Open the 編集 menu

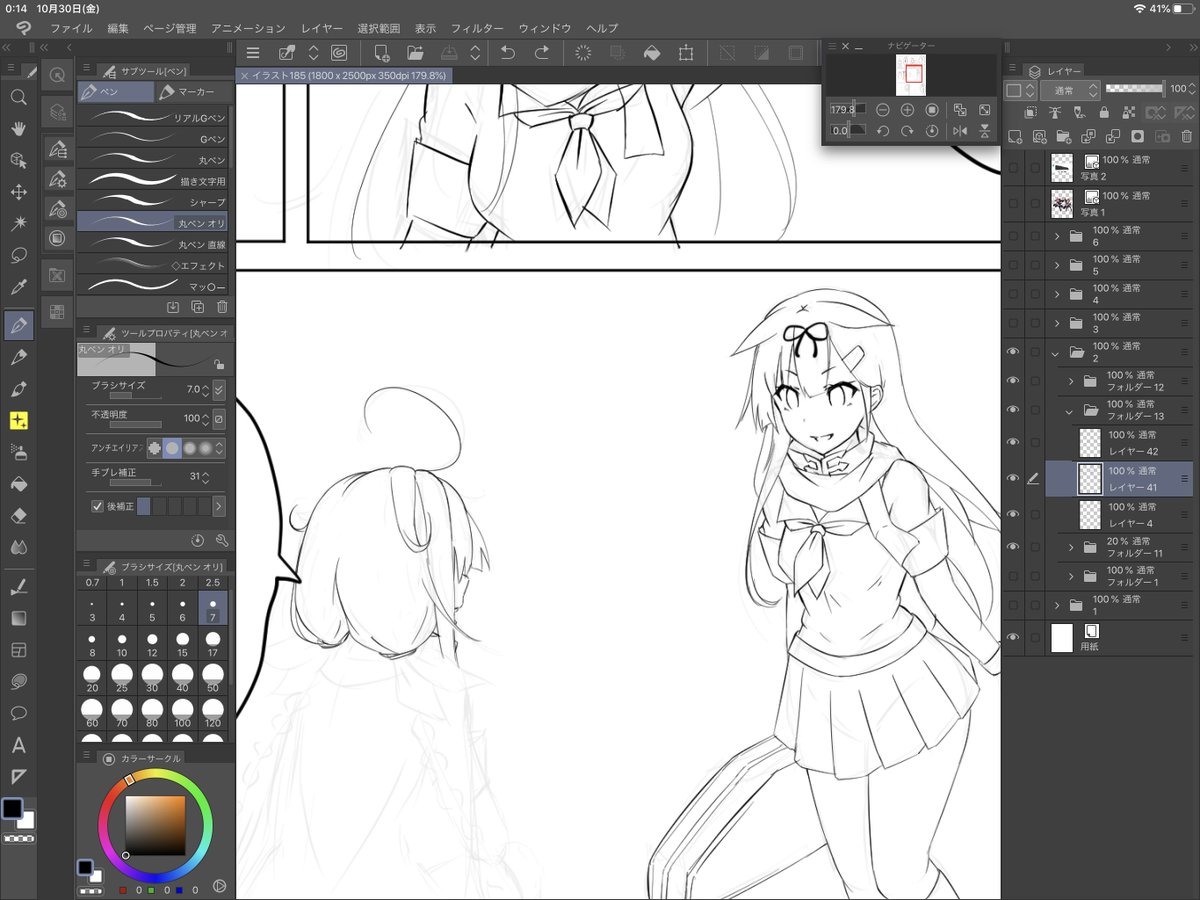118,28
